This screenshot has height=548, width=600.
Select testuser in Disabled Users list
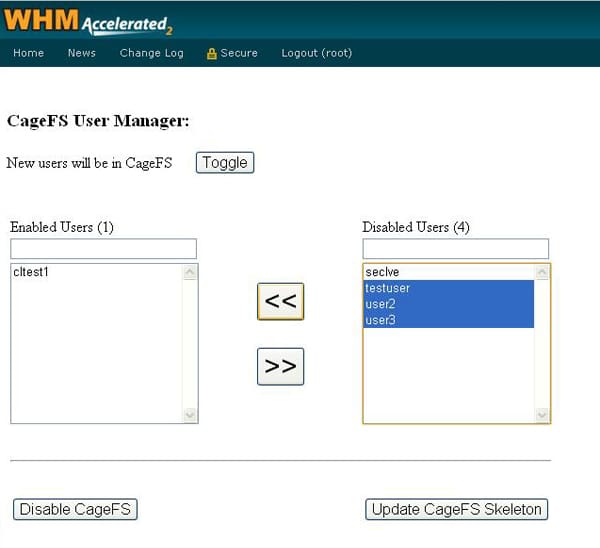[x=449, y=288]
